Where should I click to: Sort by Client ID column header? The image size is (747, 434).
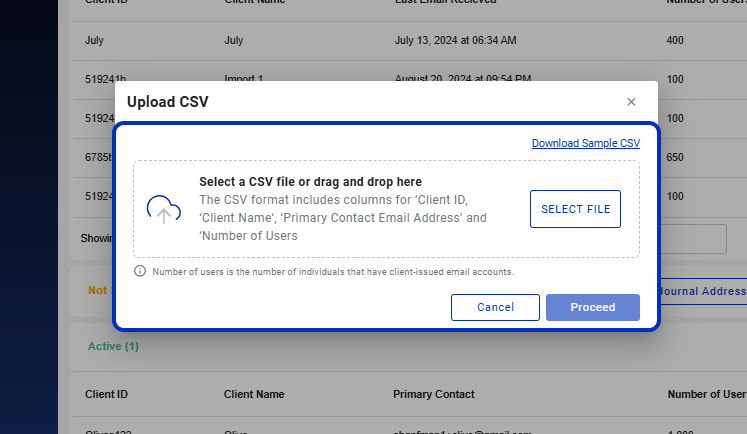point(106,394)
